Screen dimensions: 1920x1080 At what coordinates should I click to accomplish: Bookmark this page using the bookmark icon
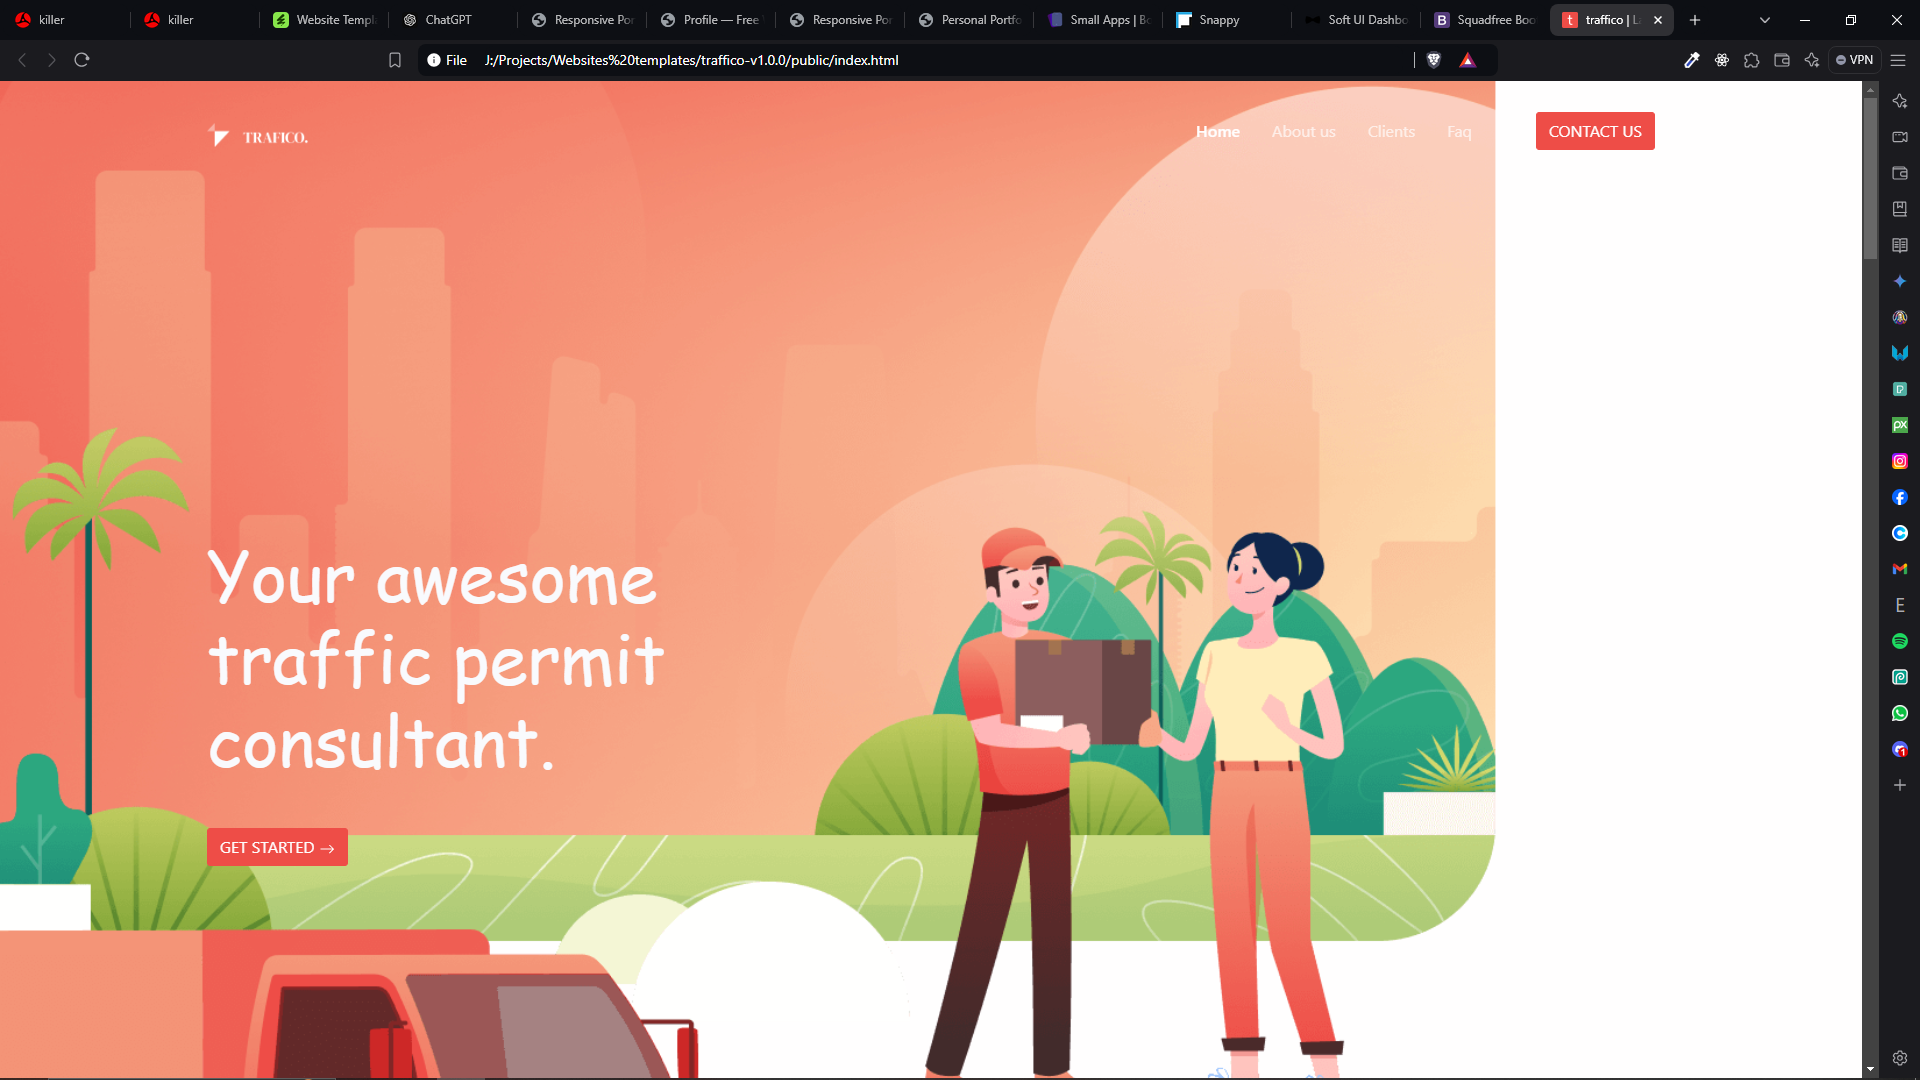click(x=395, y=60)
